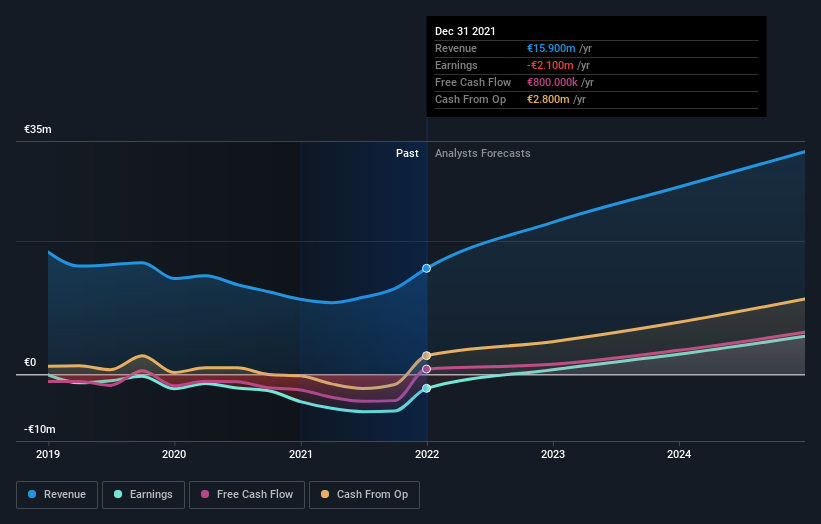Click the 2023 x-axis label

[x=553, y=454]
